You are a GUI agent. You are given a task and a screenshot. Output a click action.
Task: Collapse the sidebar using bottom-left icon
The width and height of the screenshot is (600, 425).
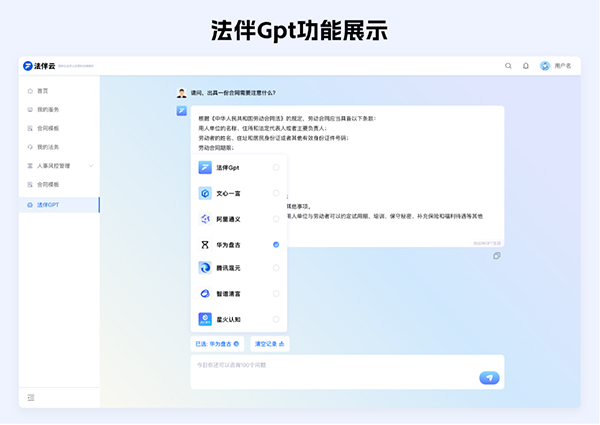coord(31,397)
